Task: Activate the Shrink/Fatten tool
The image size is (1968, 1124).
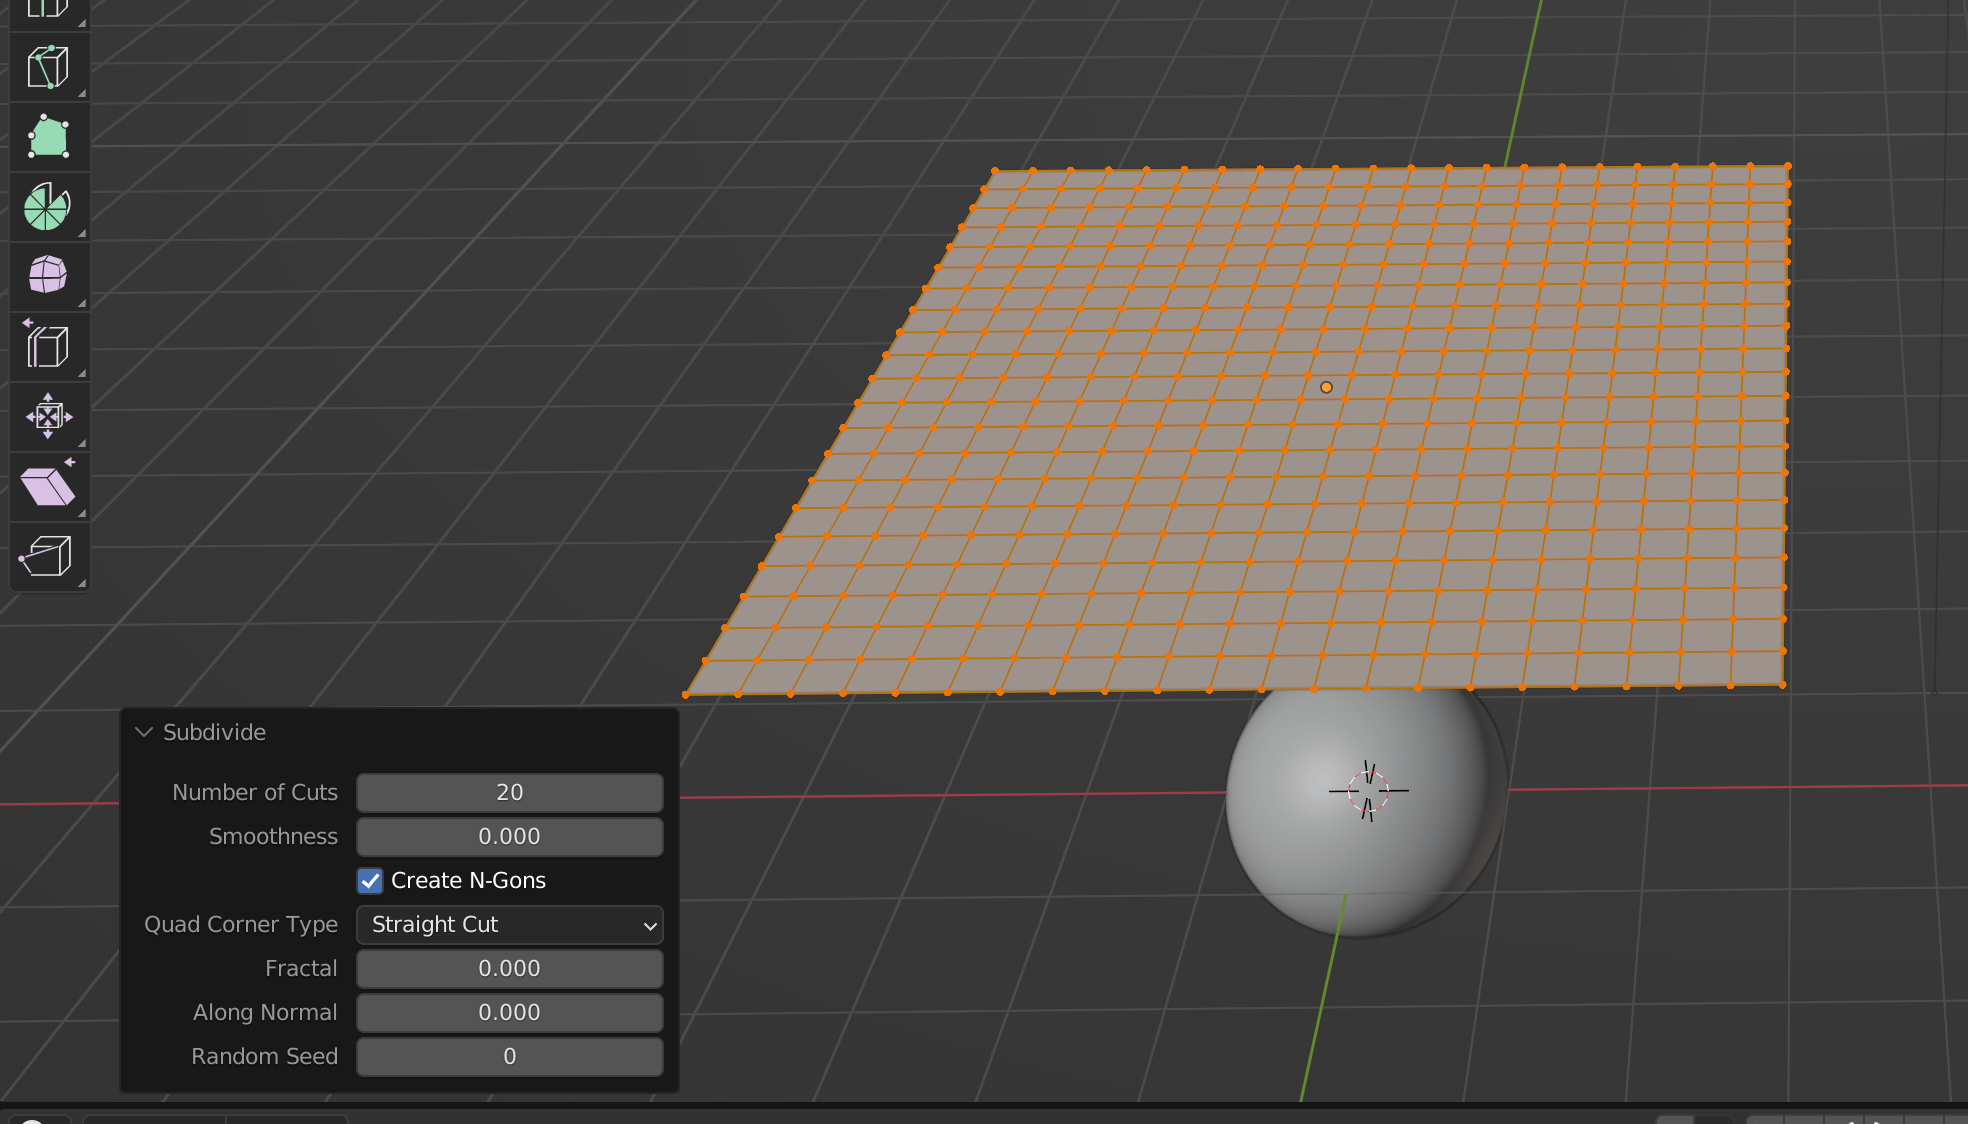Action: coord(48,417)
